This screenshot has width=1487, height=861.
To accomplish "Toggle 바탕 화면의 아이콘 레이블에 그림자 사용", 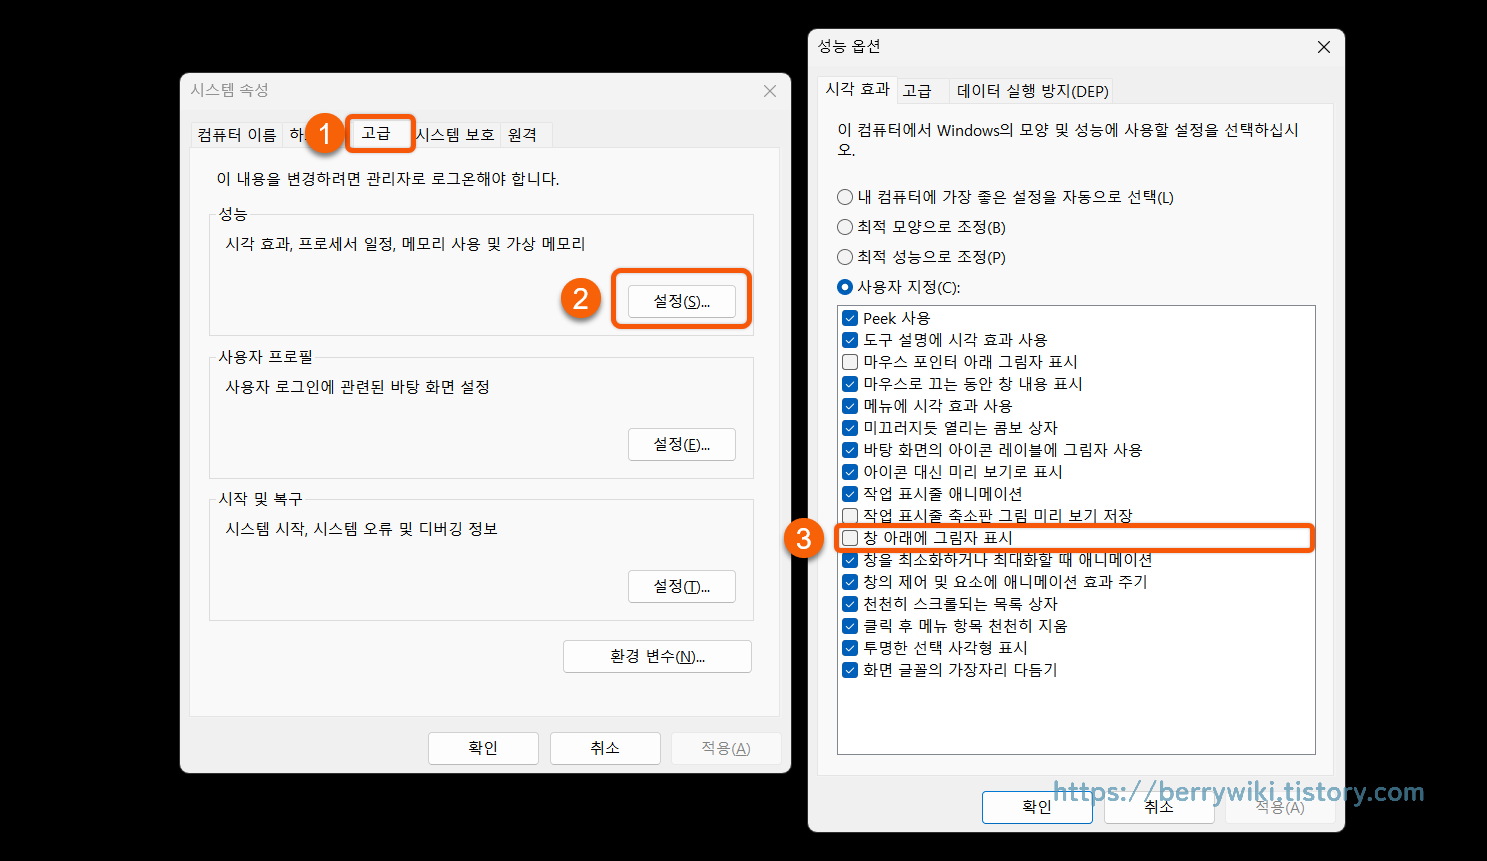I will (850, 450).
